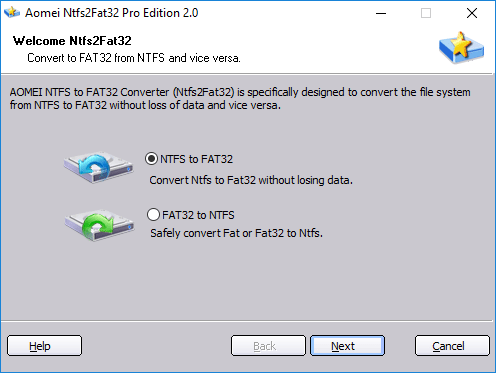Click 'Safely convert Fat or Fat32 to Ntfs' text

tap(236, 233)
